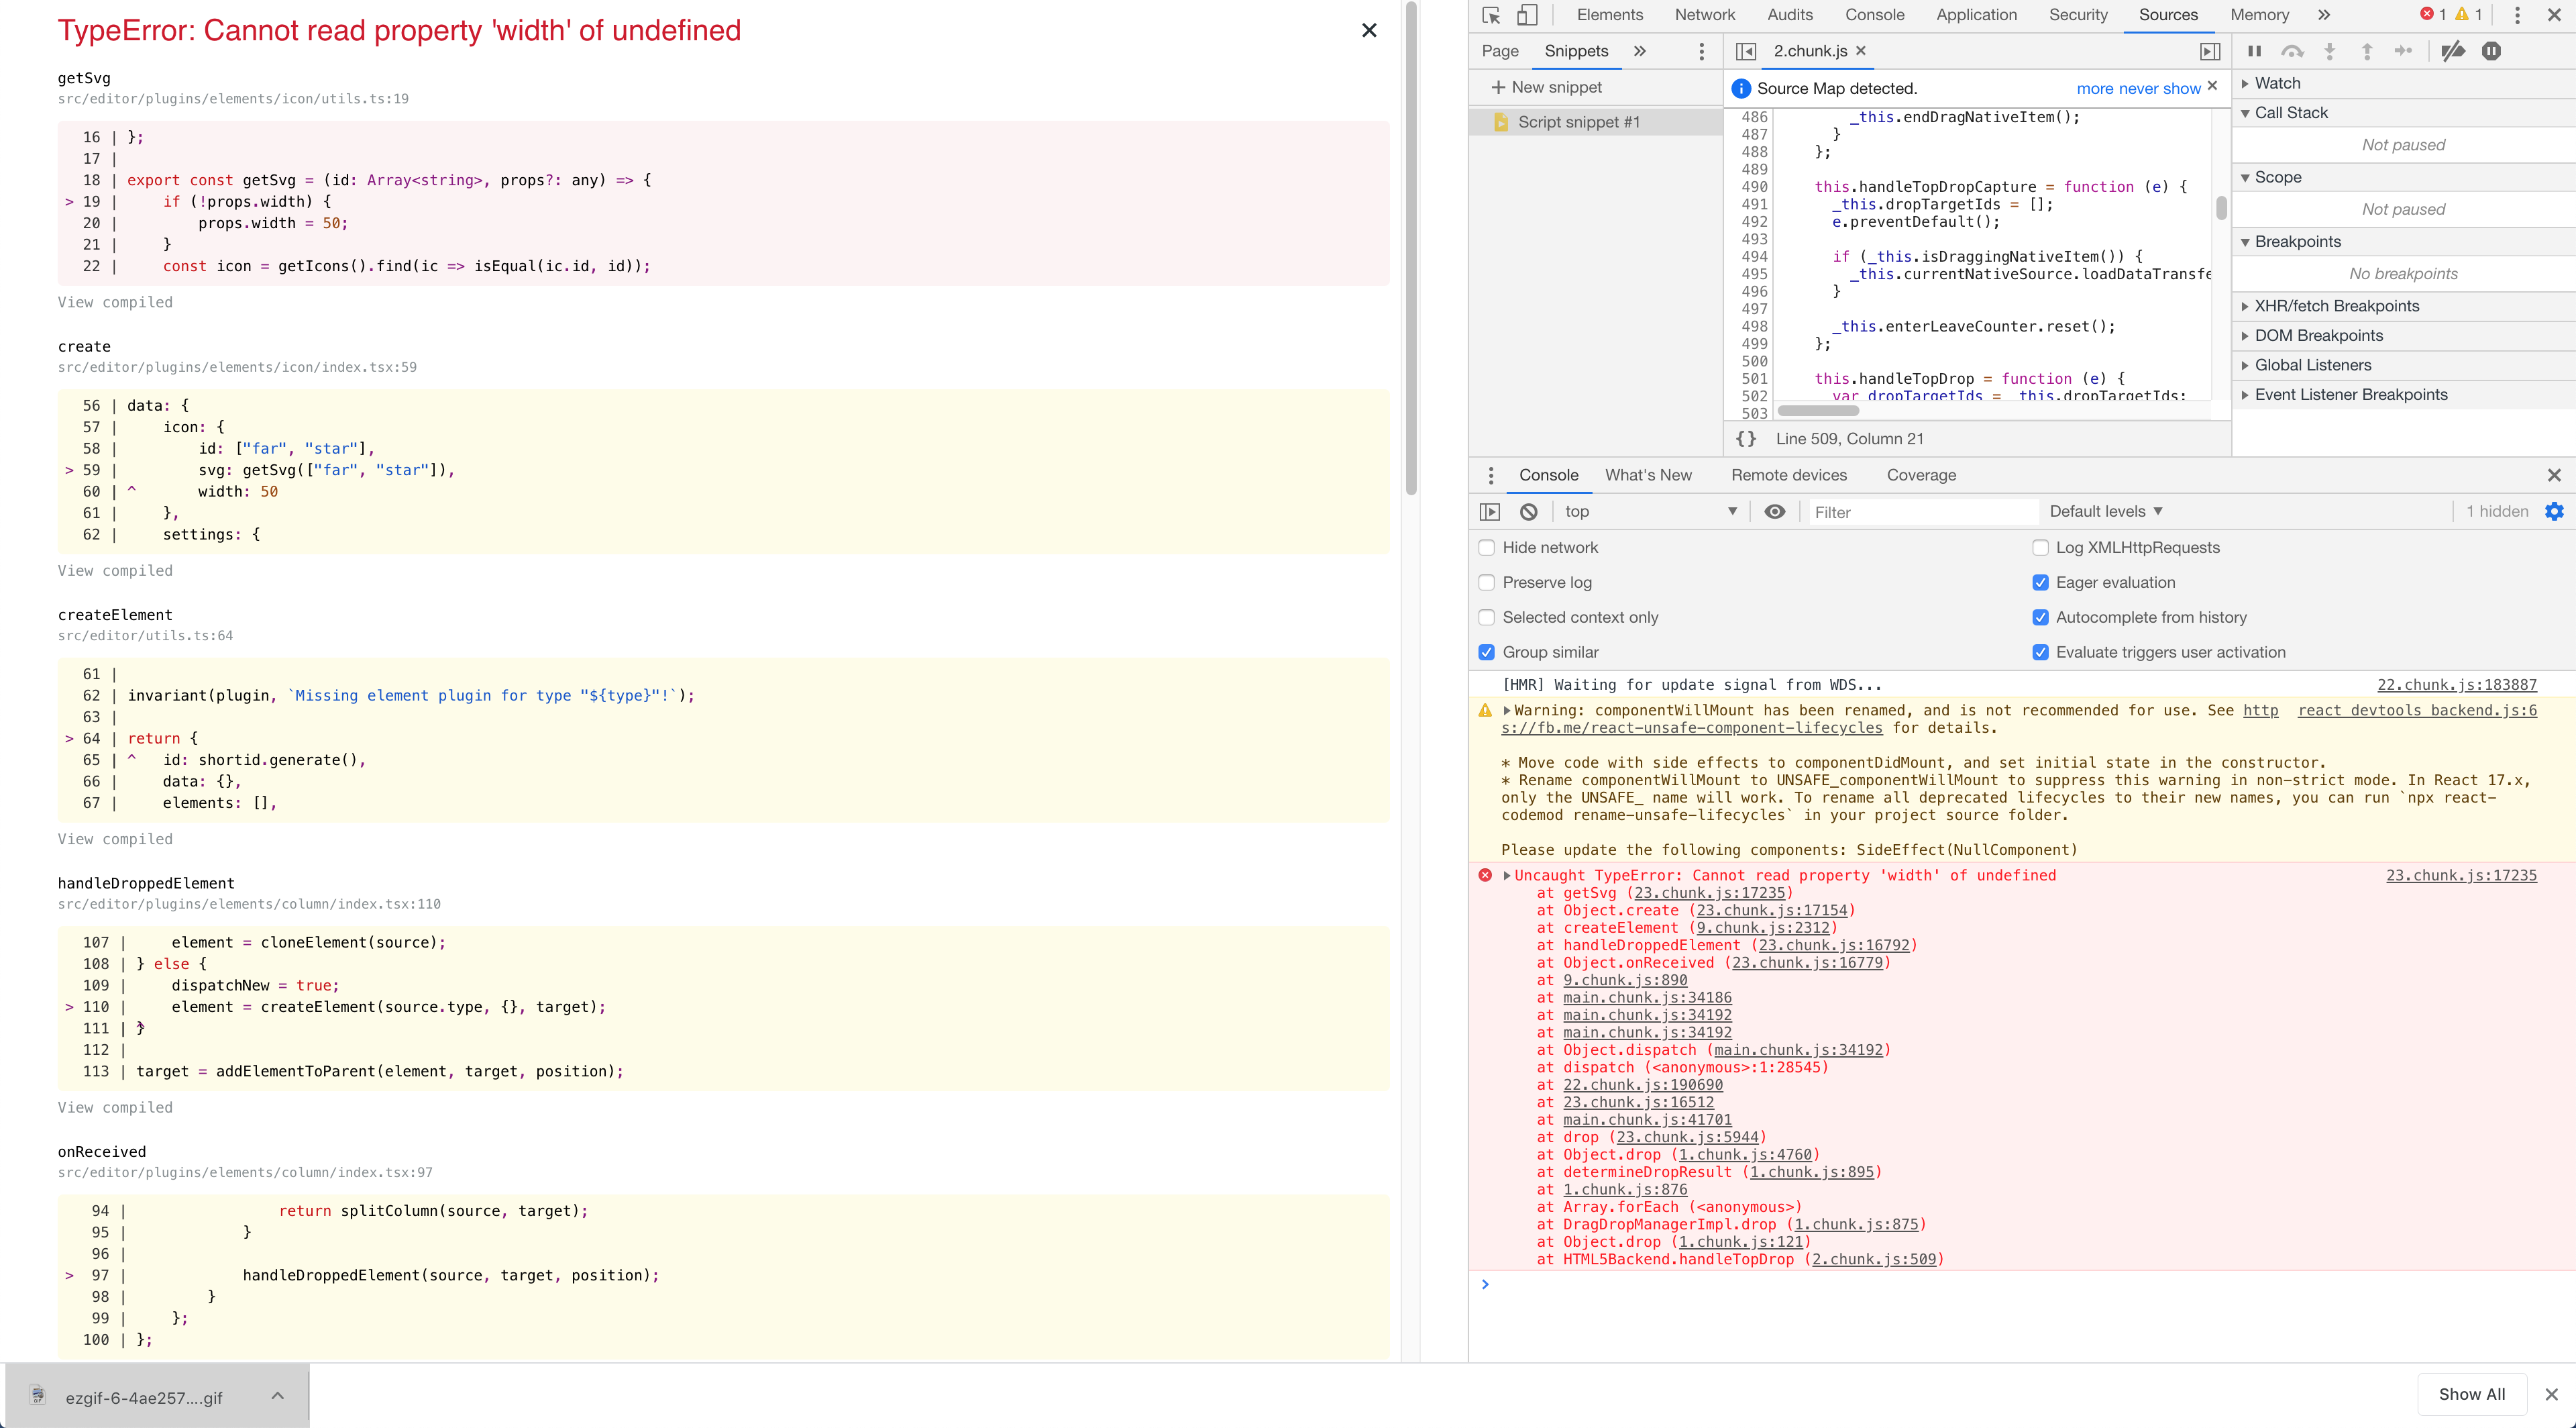Screen dimensions: 2576x1428
Task: Open ezgif download item menu chevron
Action: pos(278,1397)
